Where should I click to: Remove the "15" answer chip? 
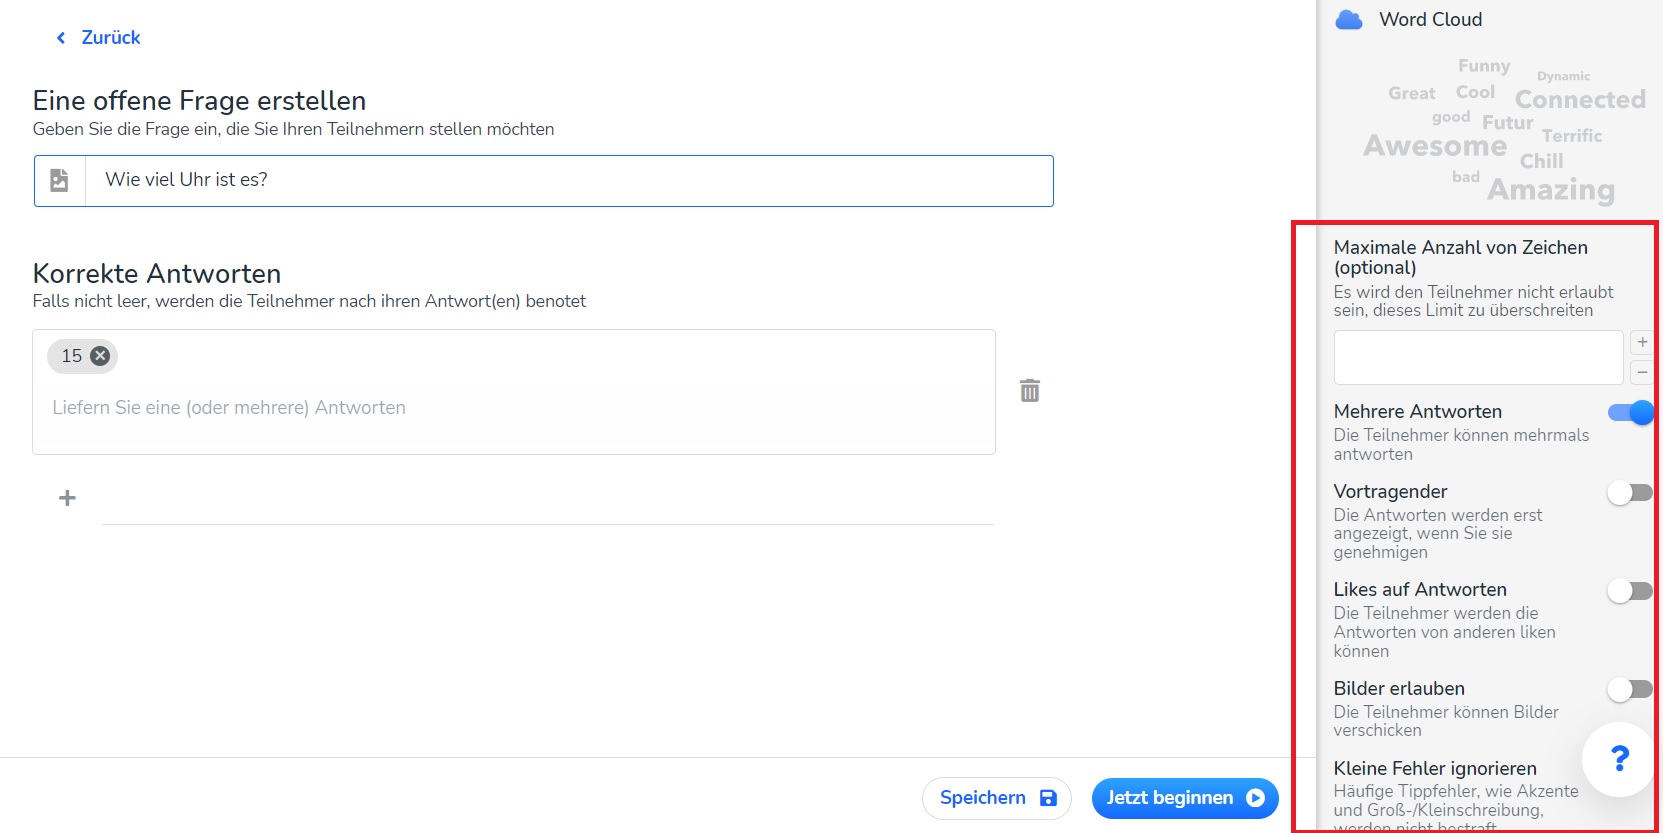click(100, 356)
